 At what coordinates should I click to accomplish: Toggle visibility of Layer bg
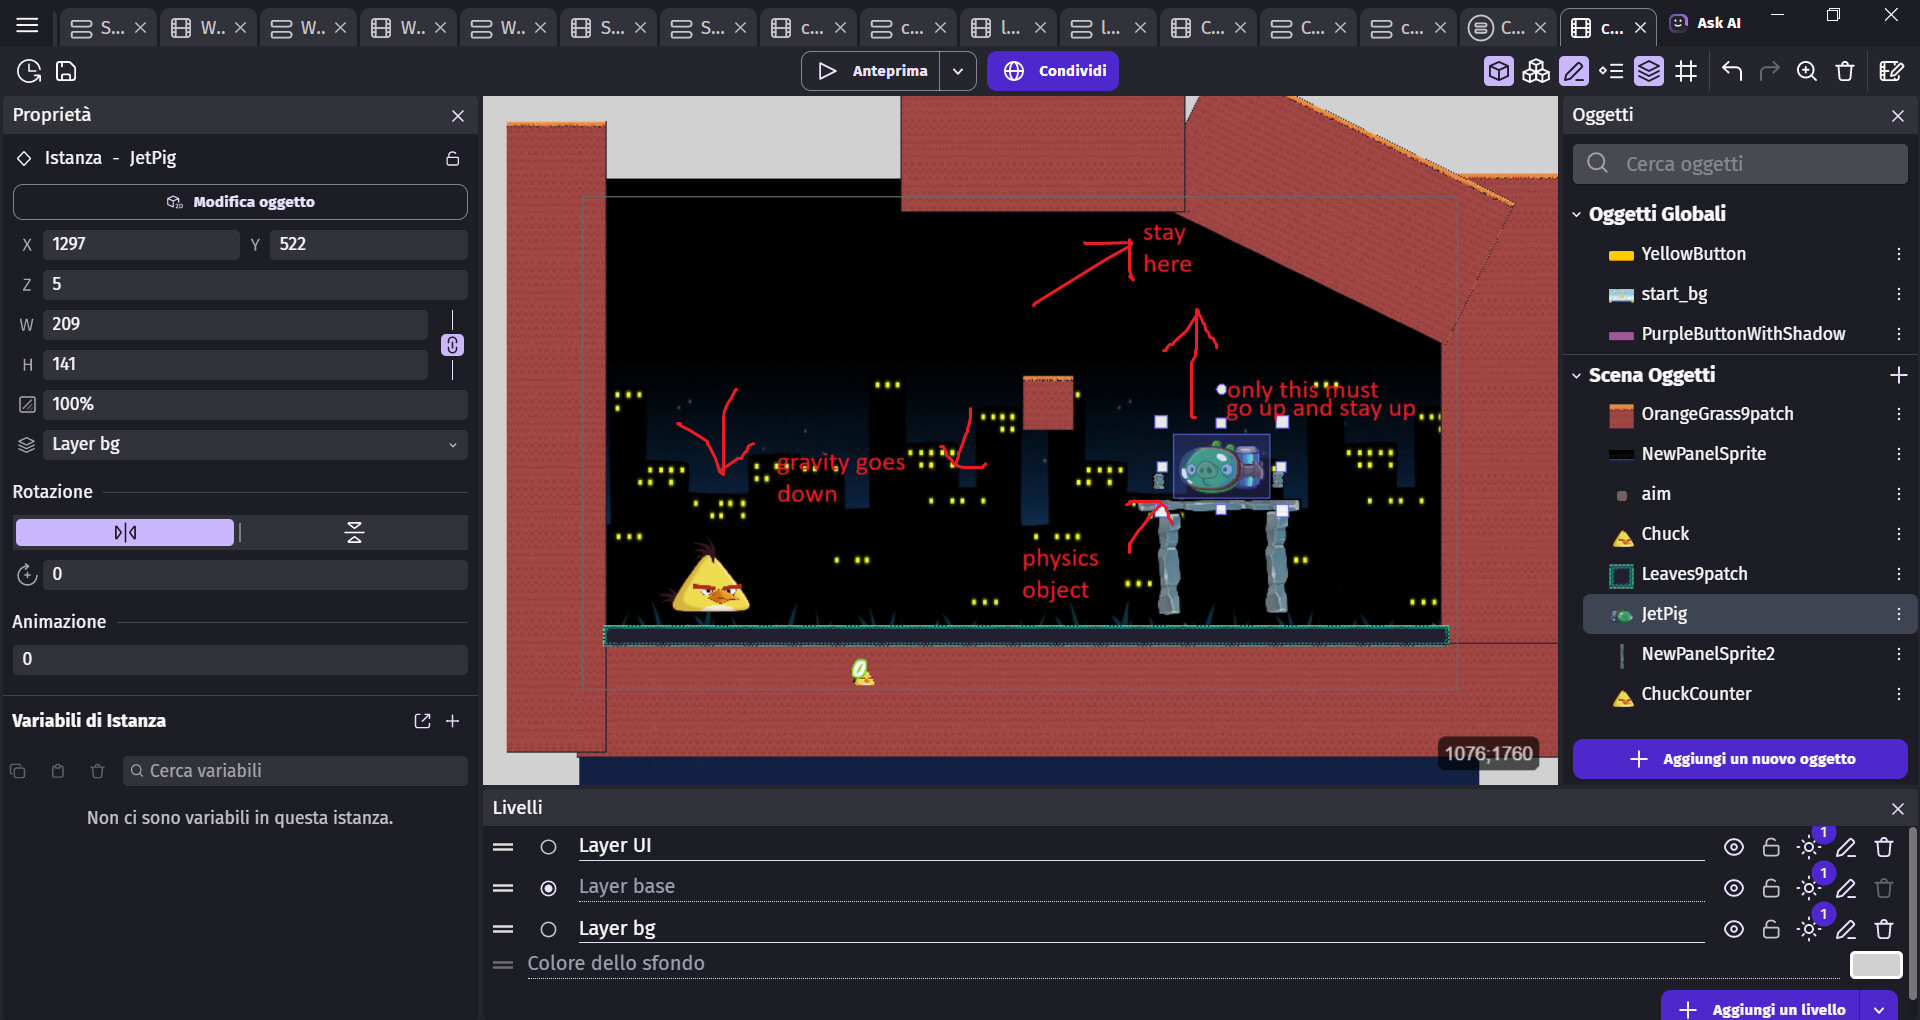point(1734,929)
